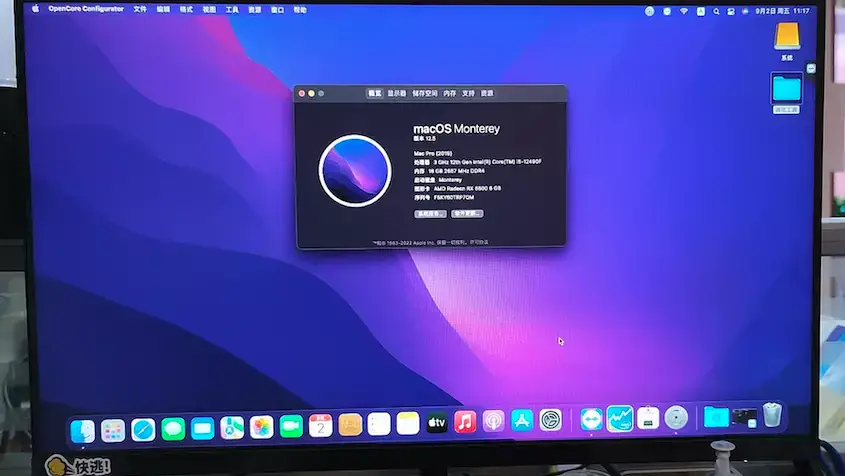Click the round Monterey logo image
This screenshot has width=845, height=476.
355,171
